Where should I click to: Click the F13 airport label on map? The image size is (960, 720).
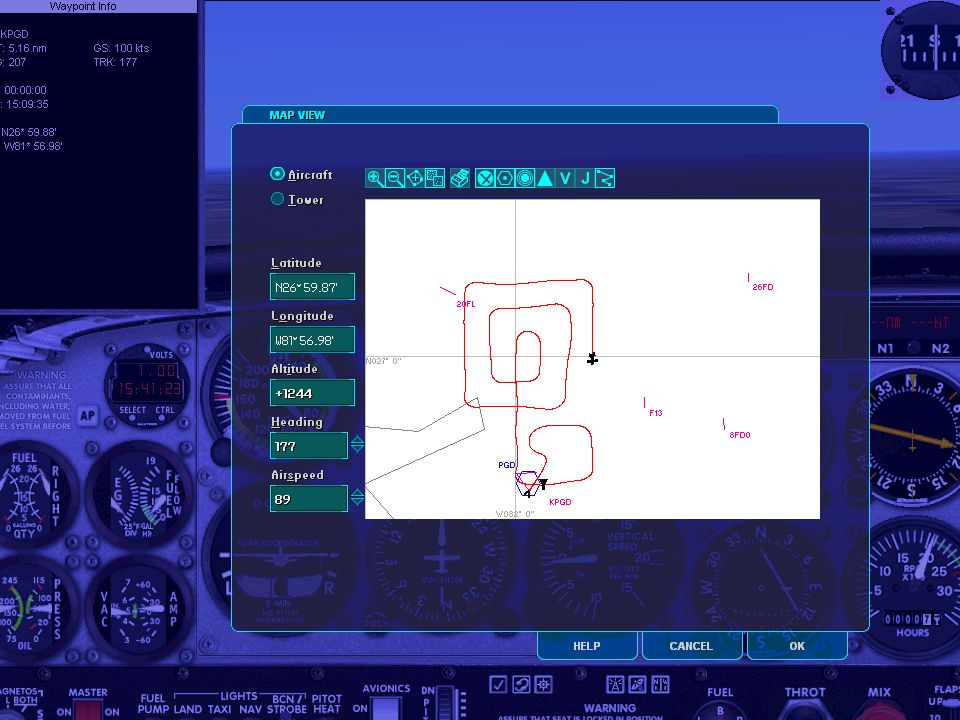[x=656, y=413]
